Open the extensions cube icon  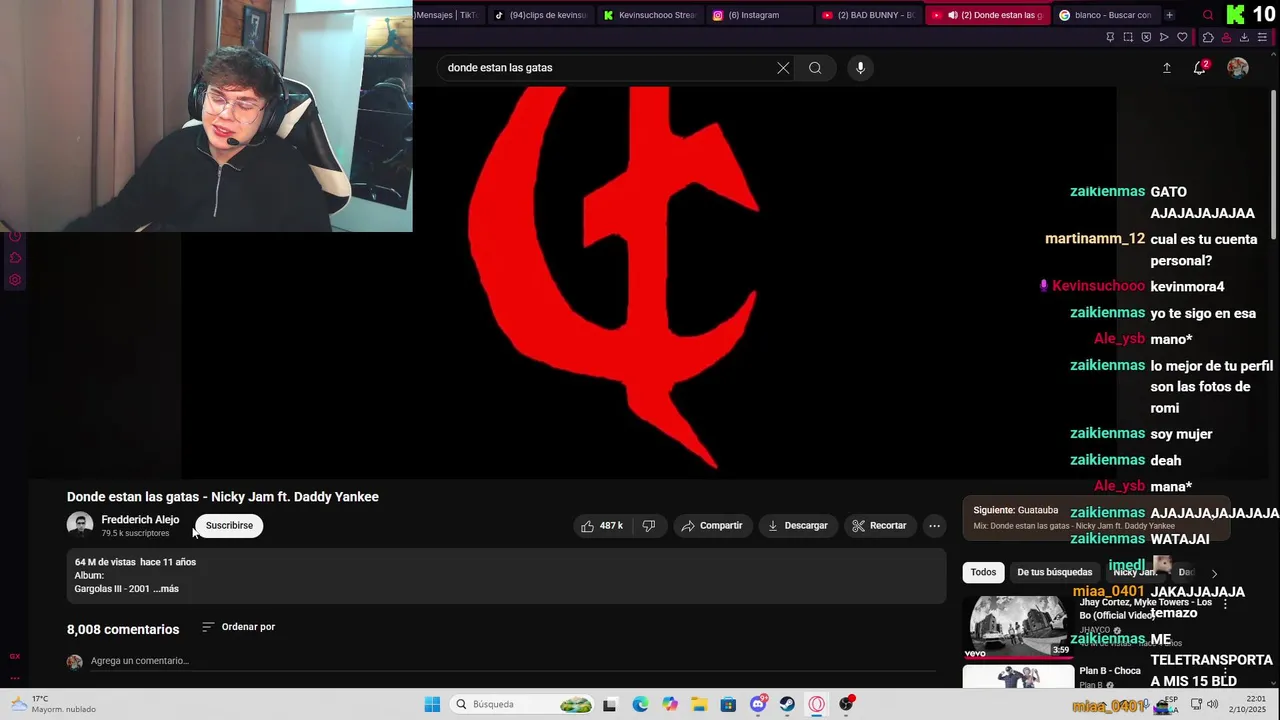pyautogui.click(x=1208, y=38)
